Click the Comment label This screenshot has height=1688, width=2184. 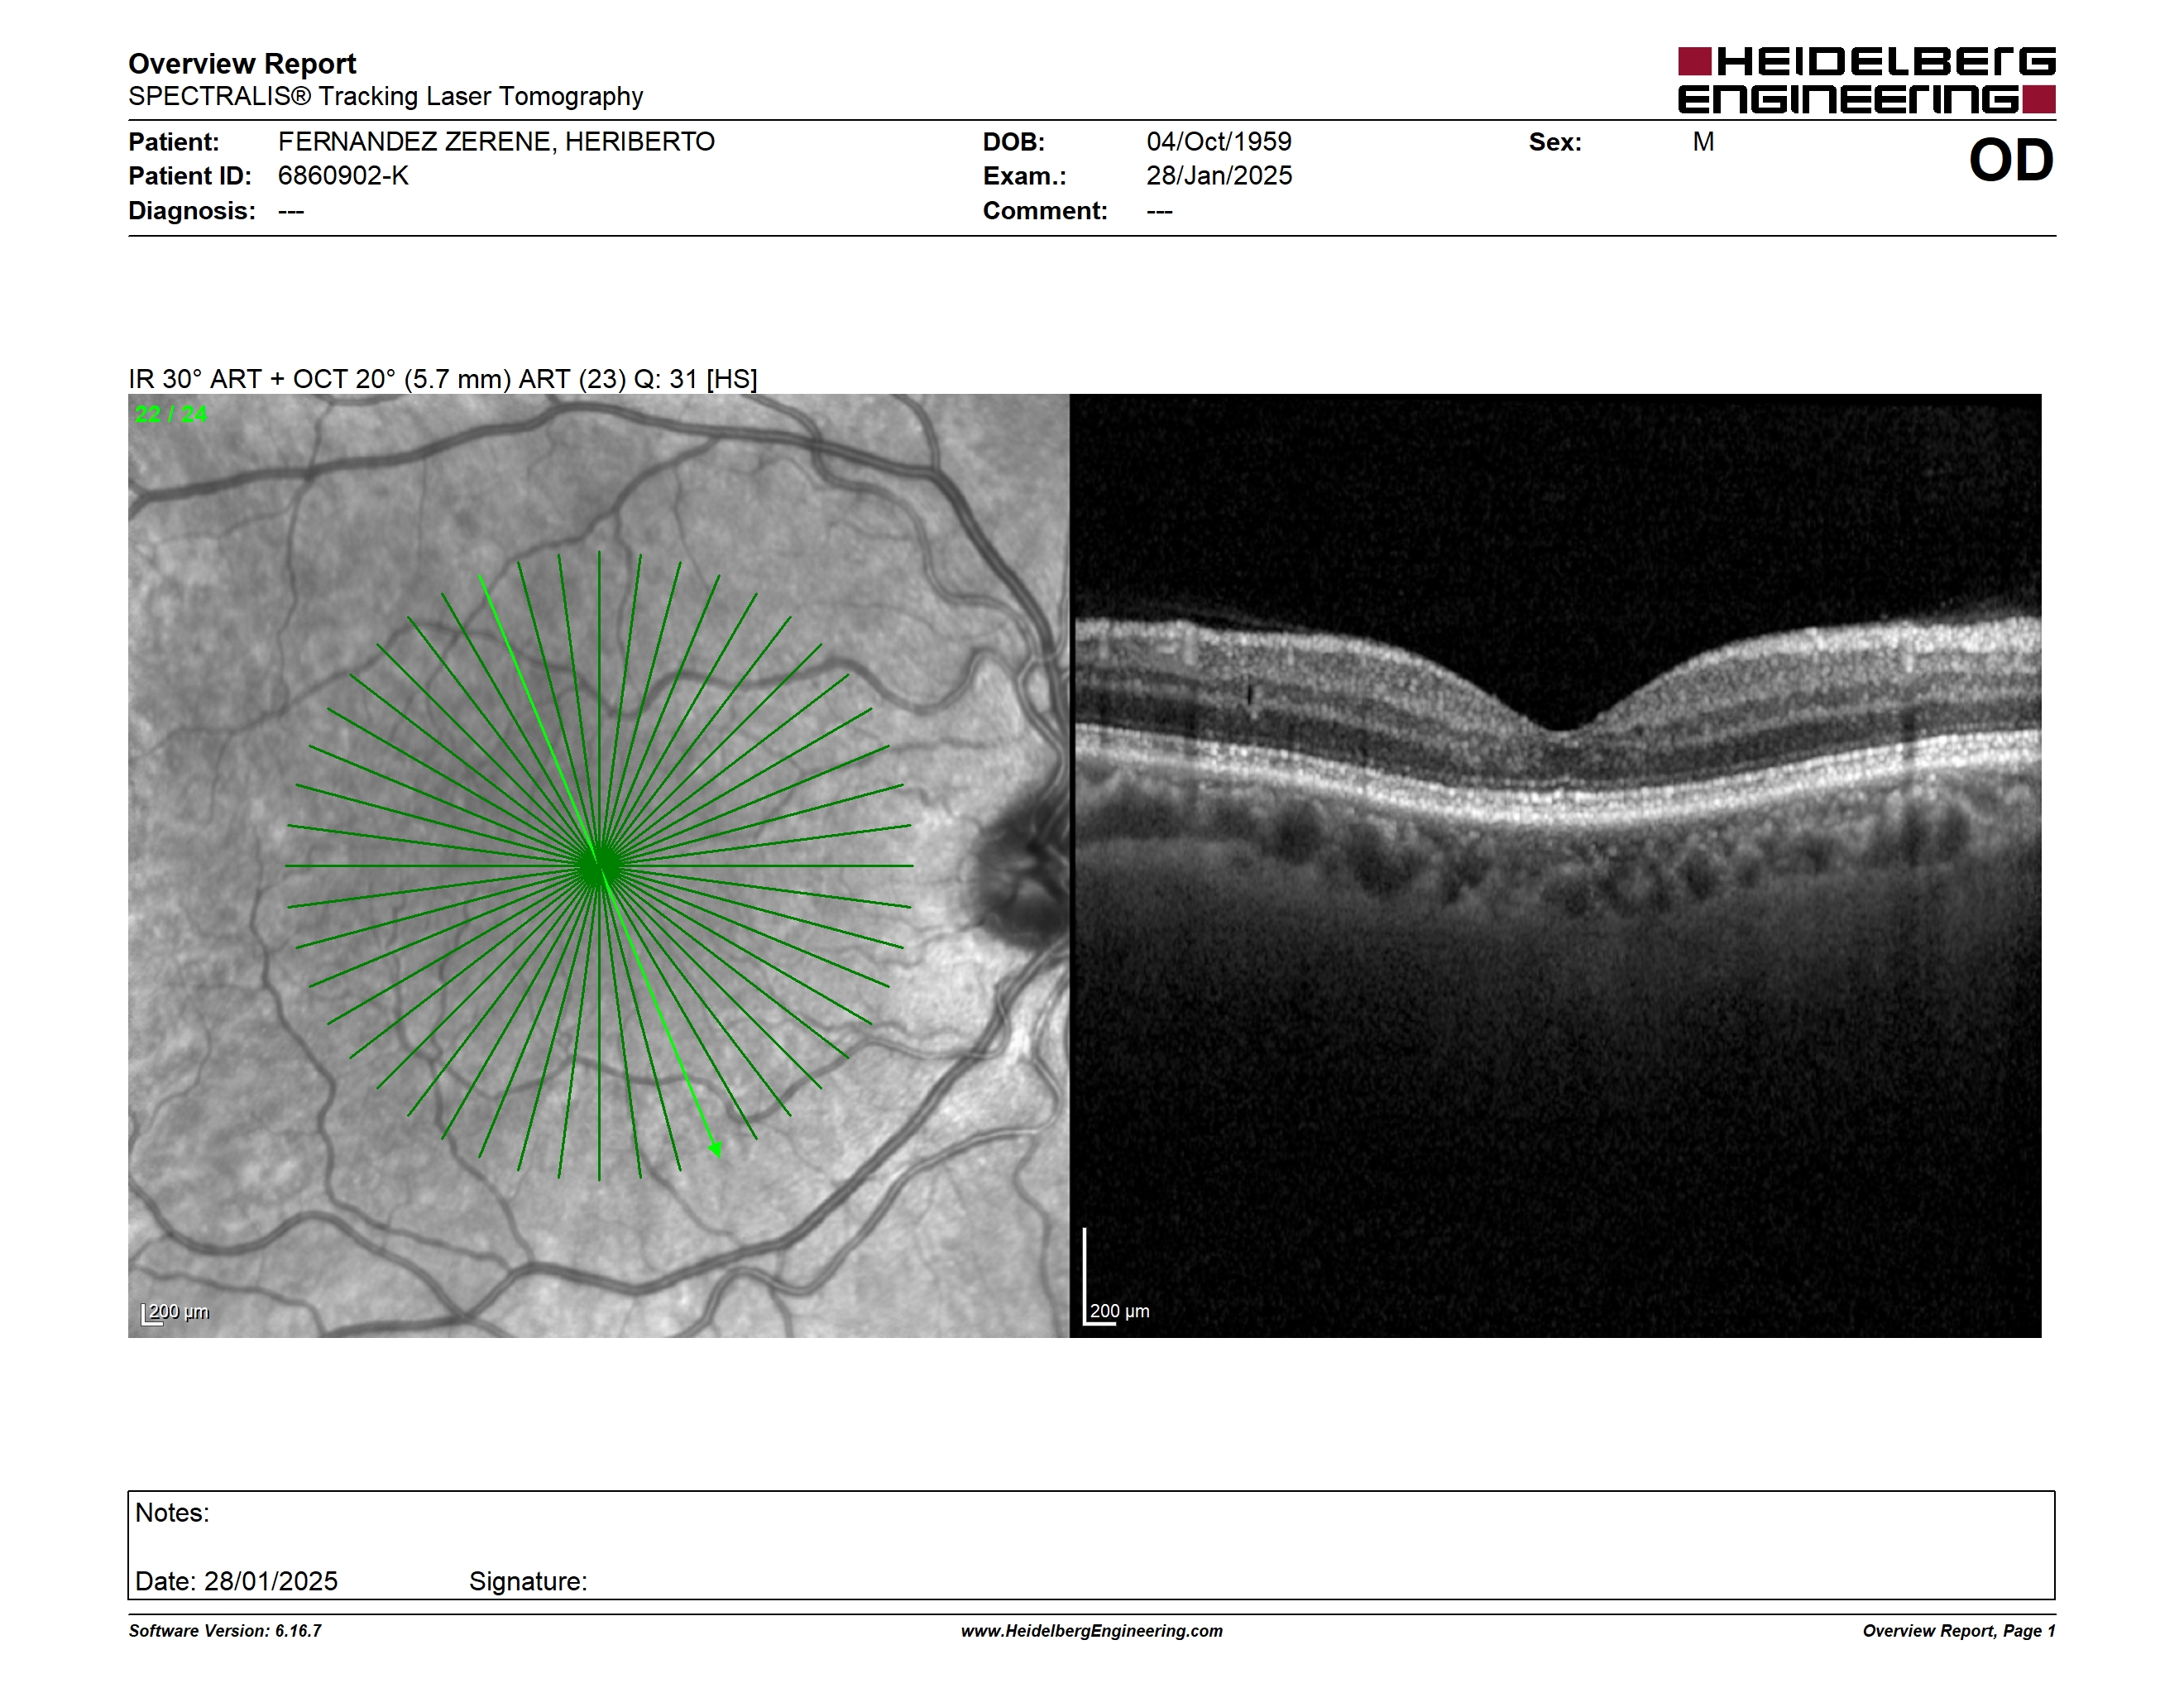pos(1045,211)
